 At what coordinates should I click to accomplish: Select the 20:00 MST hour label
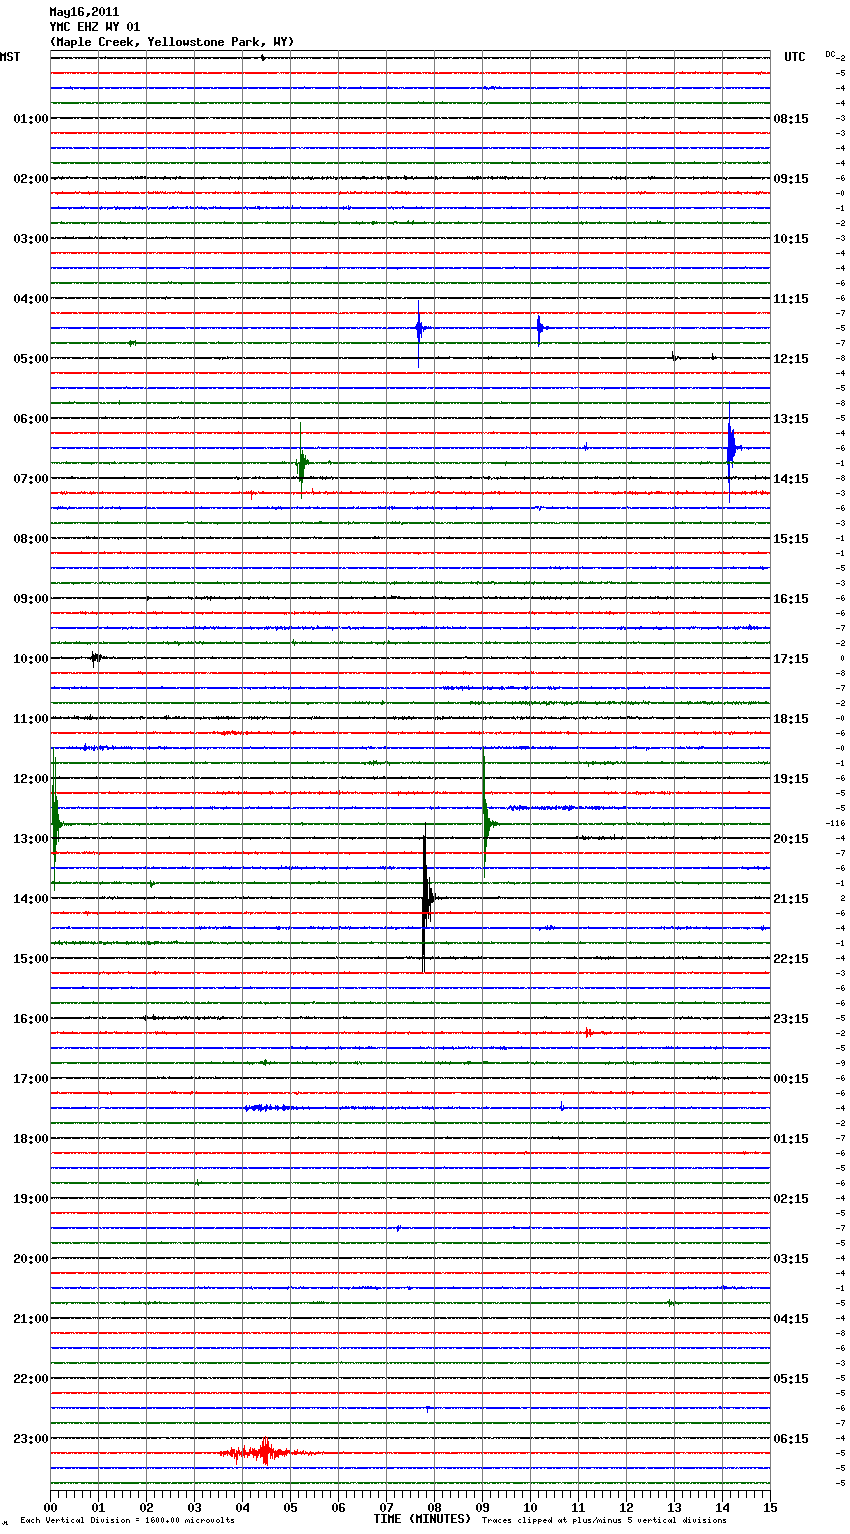point(30,1258)
